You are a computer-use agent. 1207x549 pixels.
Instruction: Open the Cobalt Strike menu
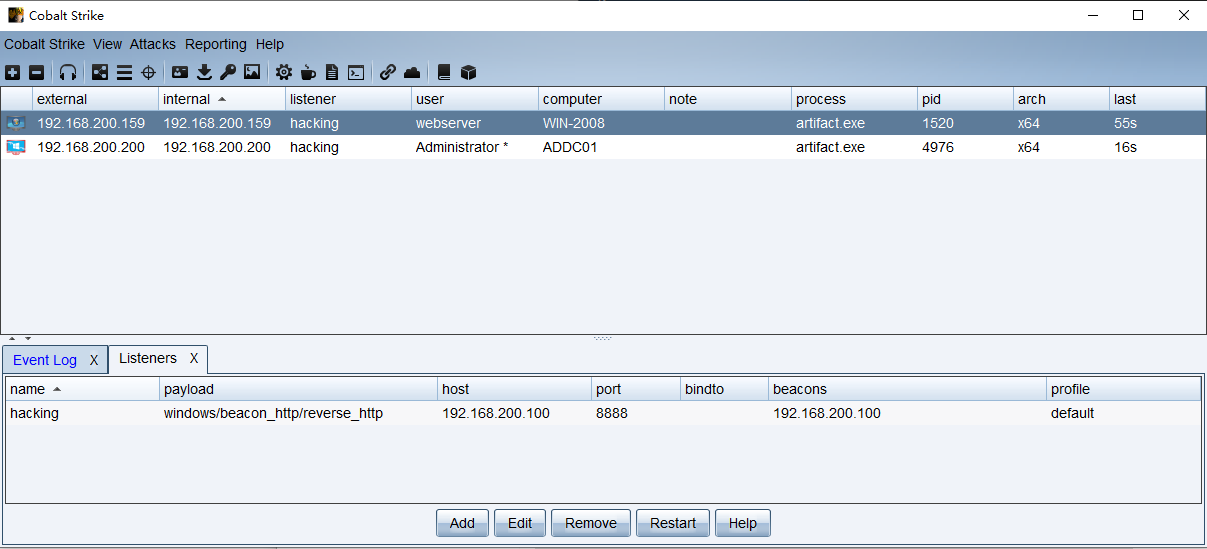[44, 44]
